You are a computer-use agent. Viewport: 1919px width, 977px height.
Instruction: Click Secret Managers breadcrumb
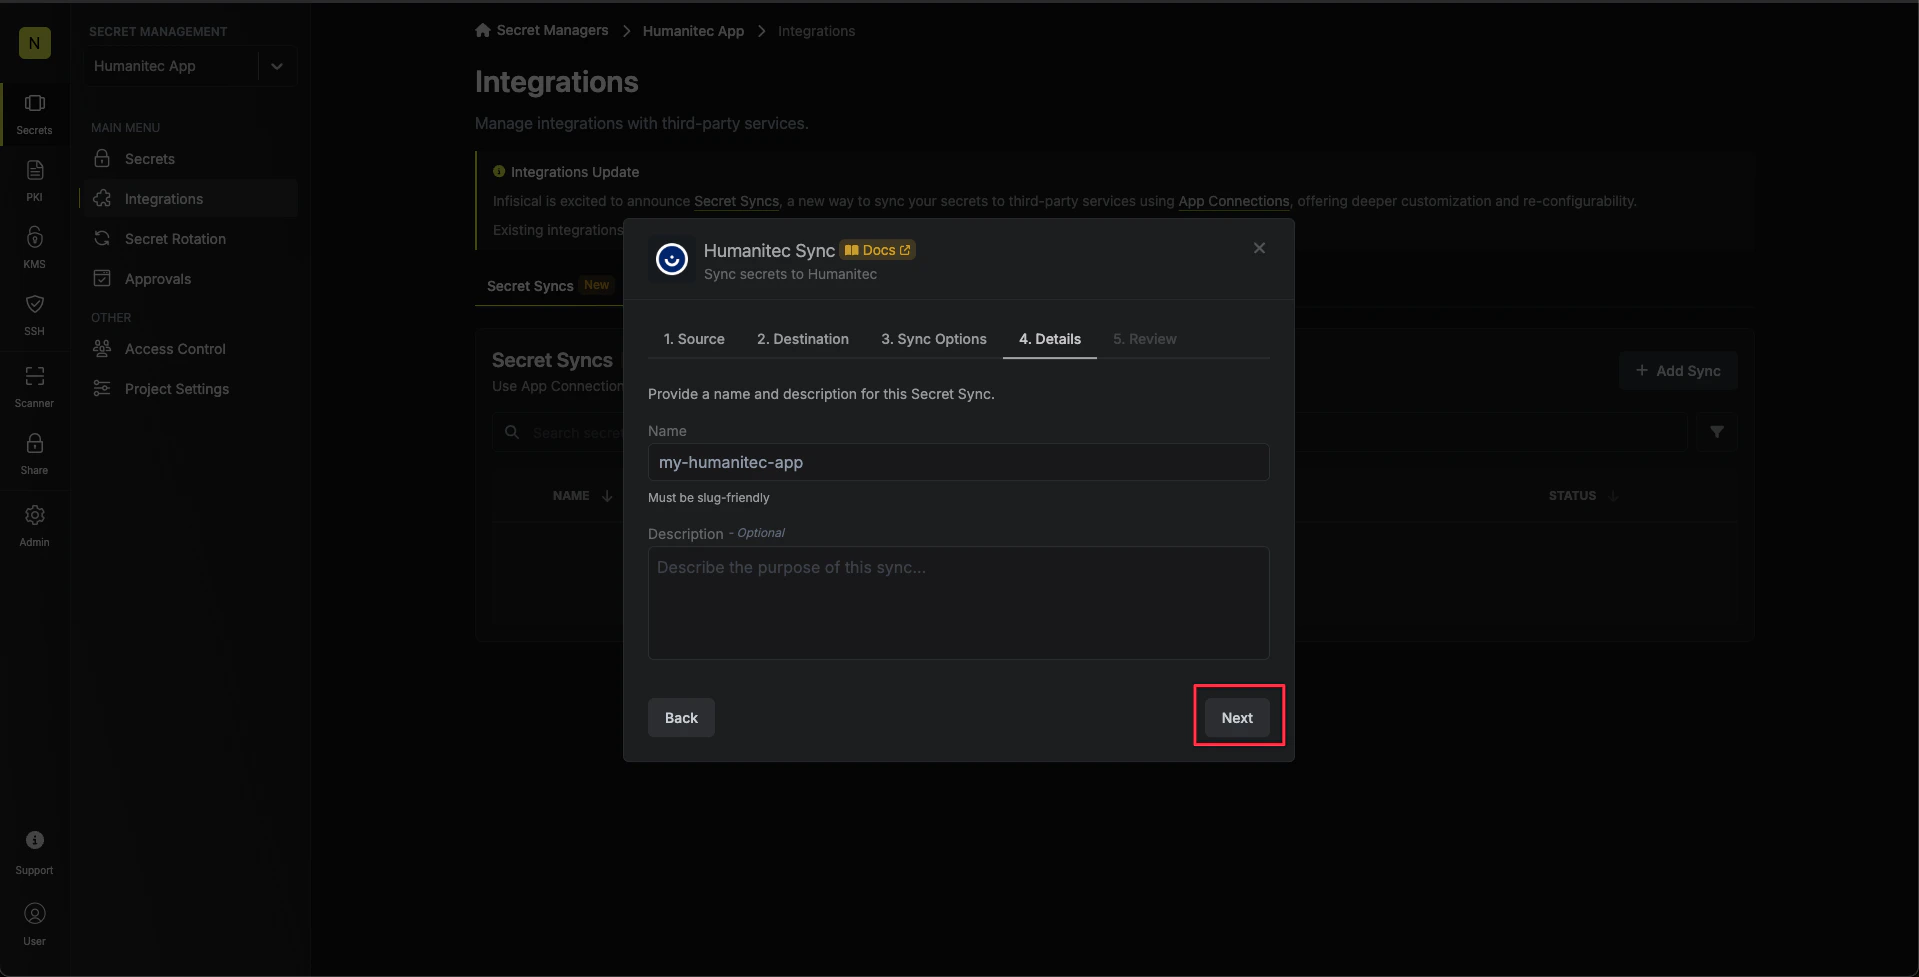coord(552,30)
